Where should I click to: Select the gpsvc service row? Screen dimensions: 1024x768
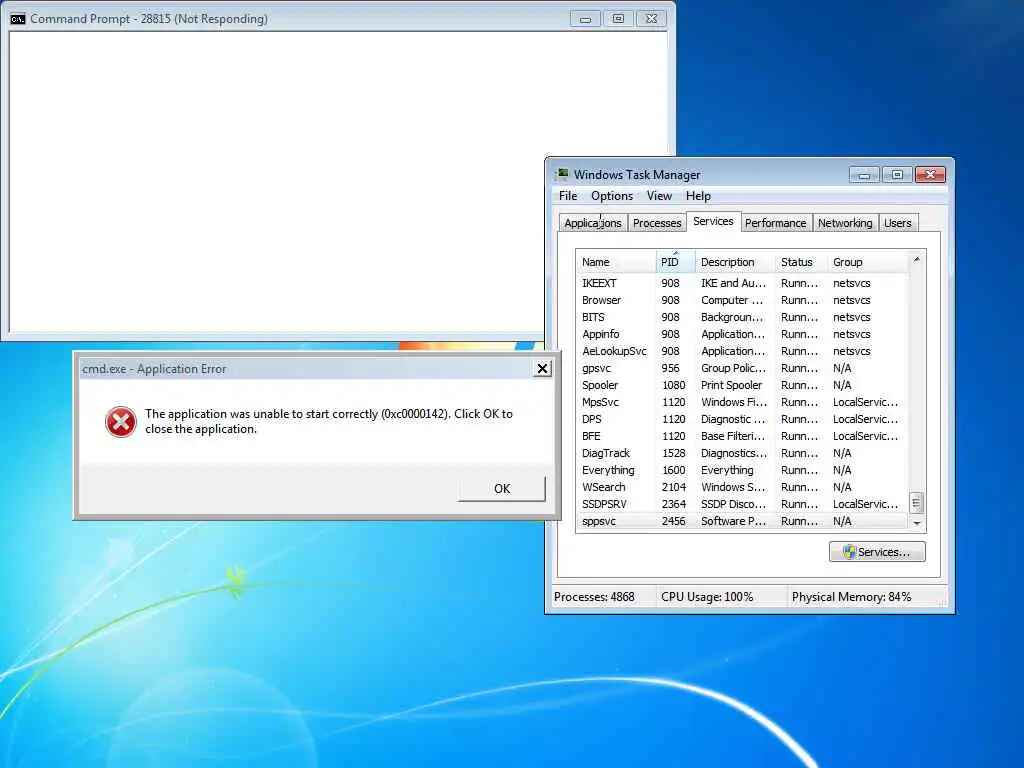click(x=742, y=368)
